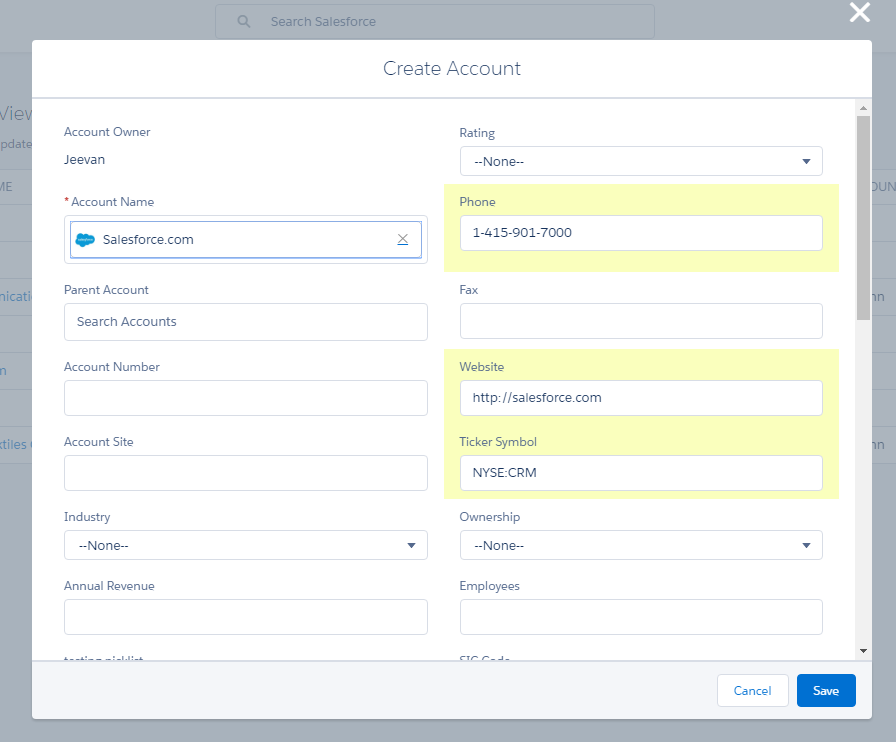This screenshot has height=742, width=896.
Task: Focus the Phone input field
Action: [641, 233]
